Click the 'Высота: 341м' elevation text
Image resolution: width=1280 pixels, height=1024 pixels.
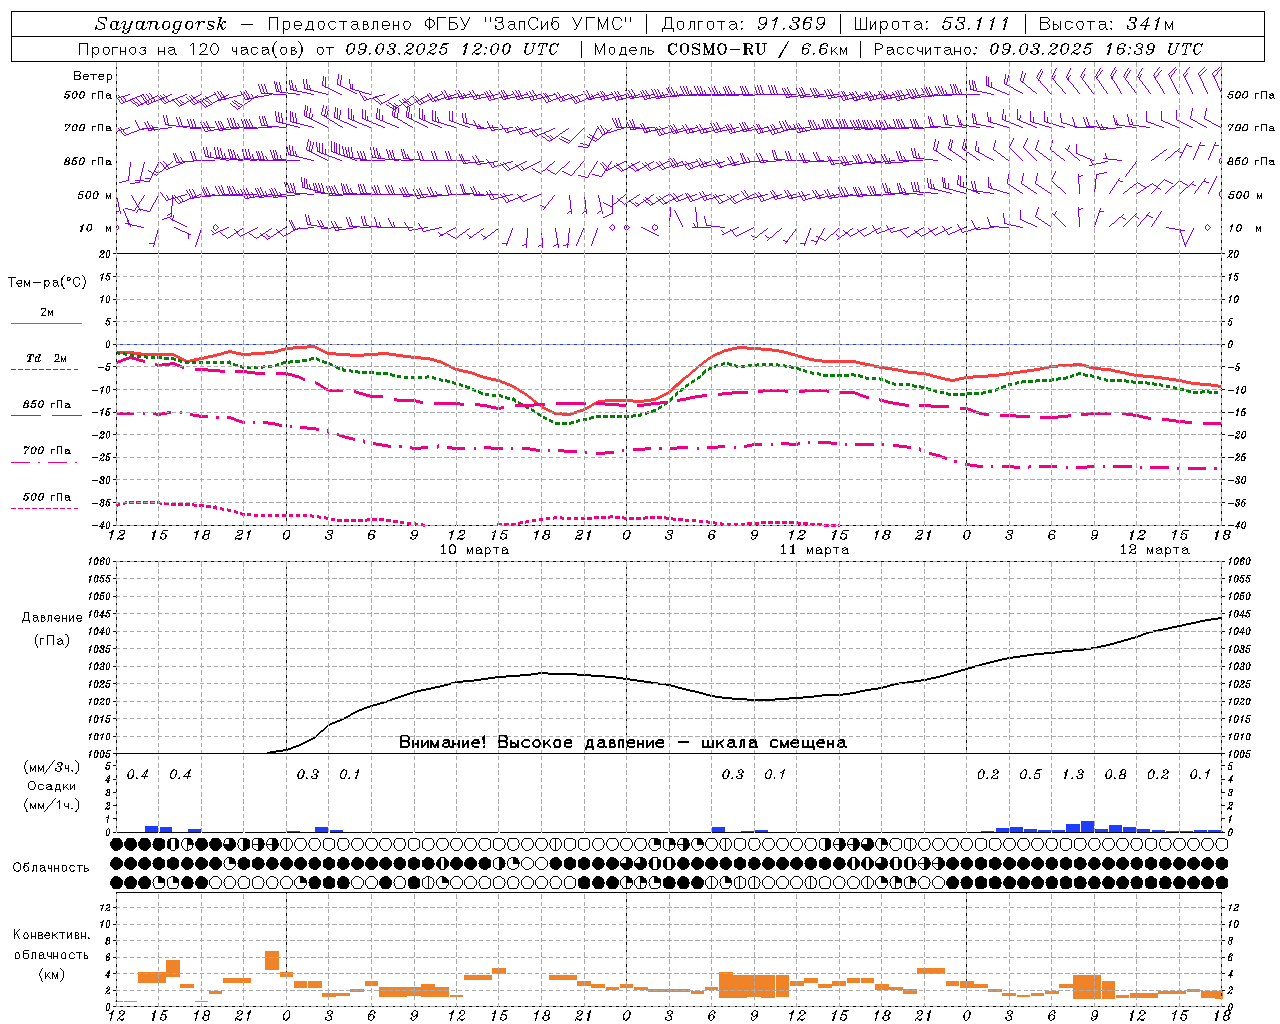1106,24
